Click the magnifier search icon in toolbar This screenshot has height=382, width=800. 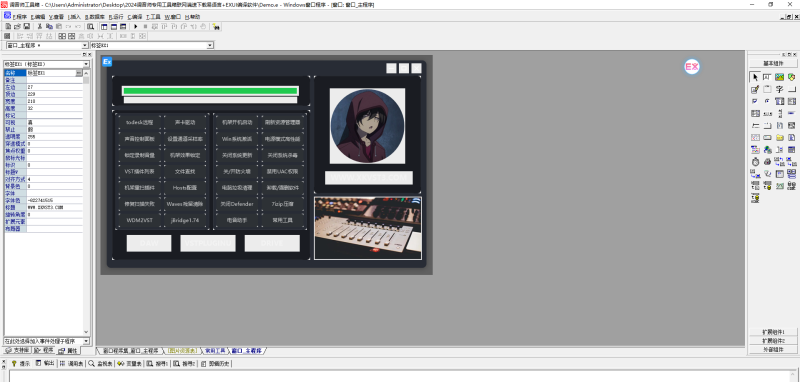point(91,27)
